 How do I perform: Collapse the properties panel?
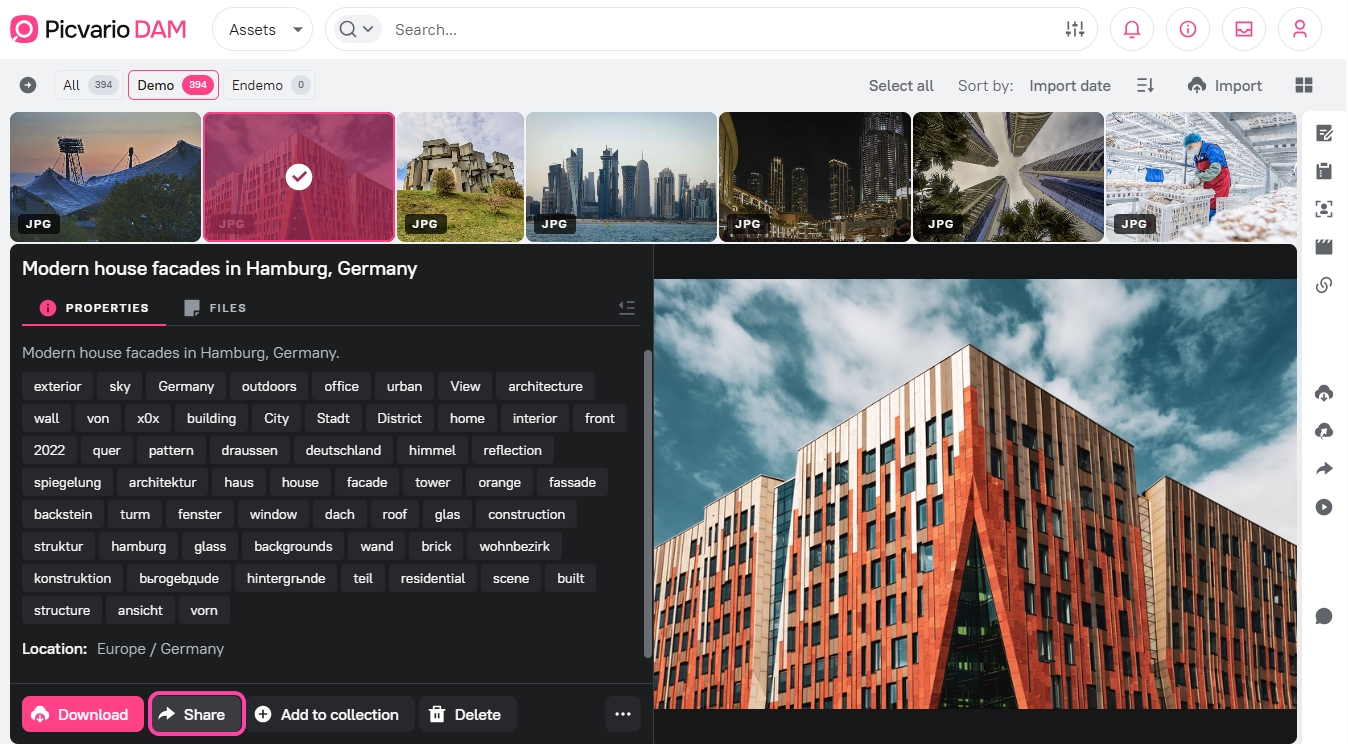tap(627, 308)
